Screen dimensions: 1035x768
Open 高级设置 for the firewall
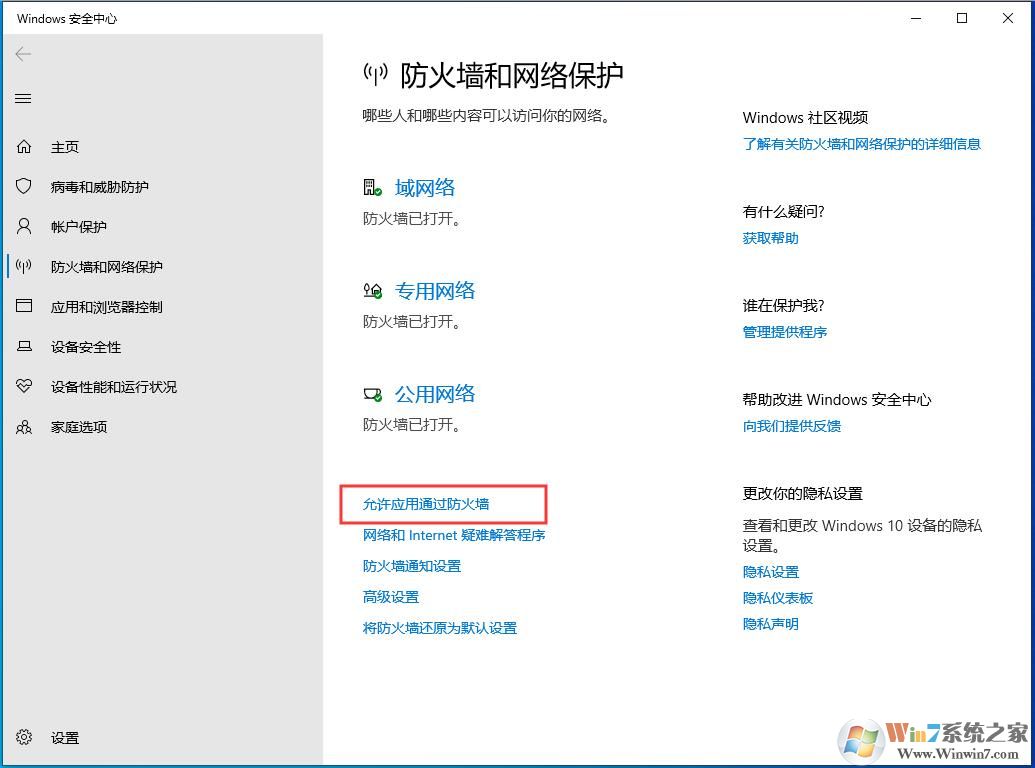(x=391, y=596)
